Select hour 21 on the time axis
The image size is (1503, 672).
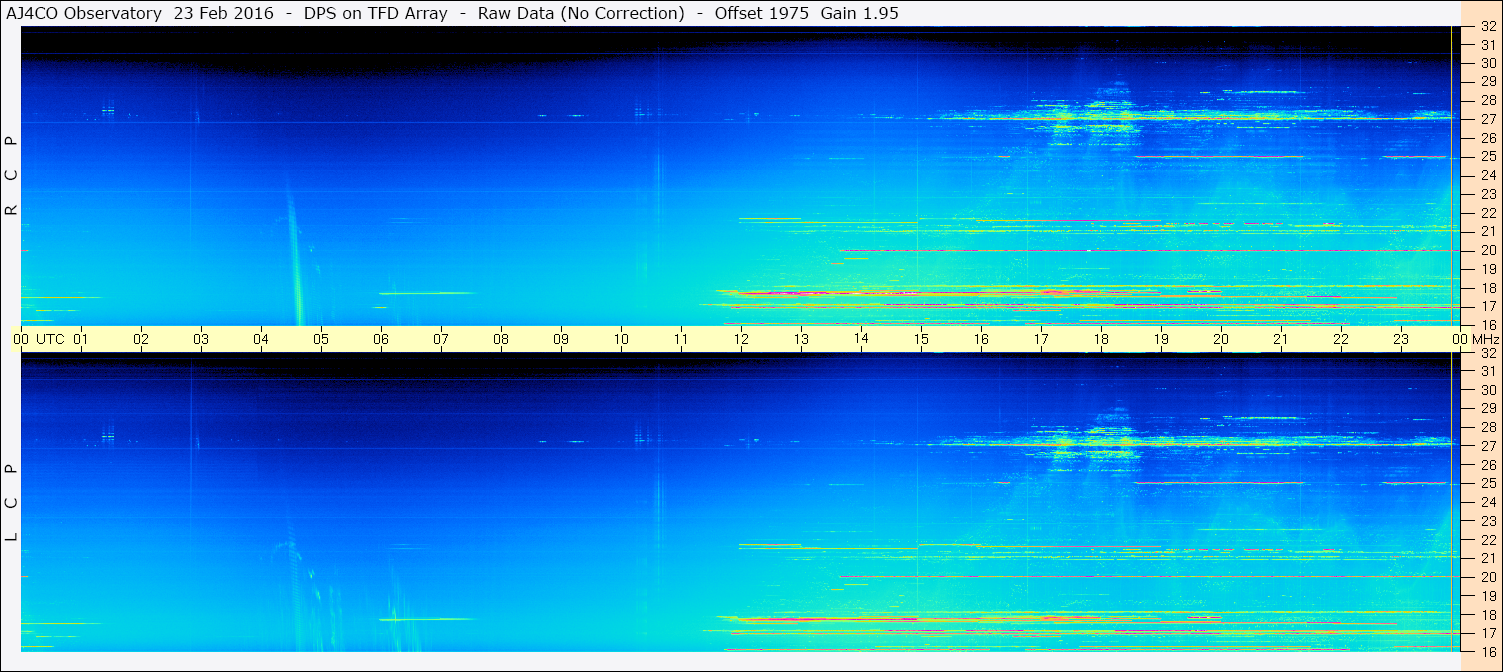(x=1281, y=339)
